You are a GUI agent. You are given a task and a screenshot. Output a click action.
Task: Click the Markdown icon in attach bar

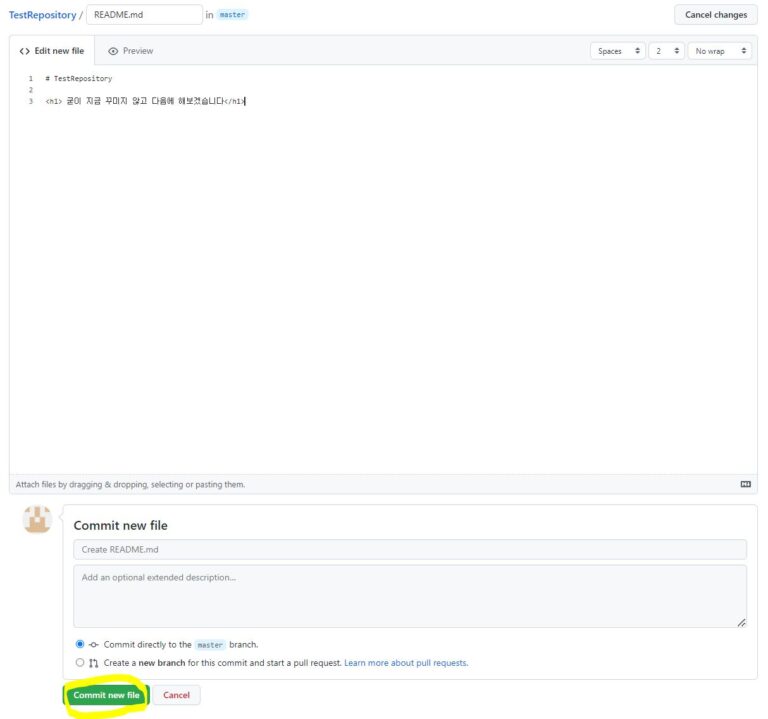[x=745, y=484]
